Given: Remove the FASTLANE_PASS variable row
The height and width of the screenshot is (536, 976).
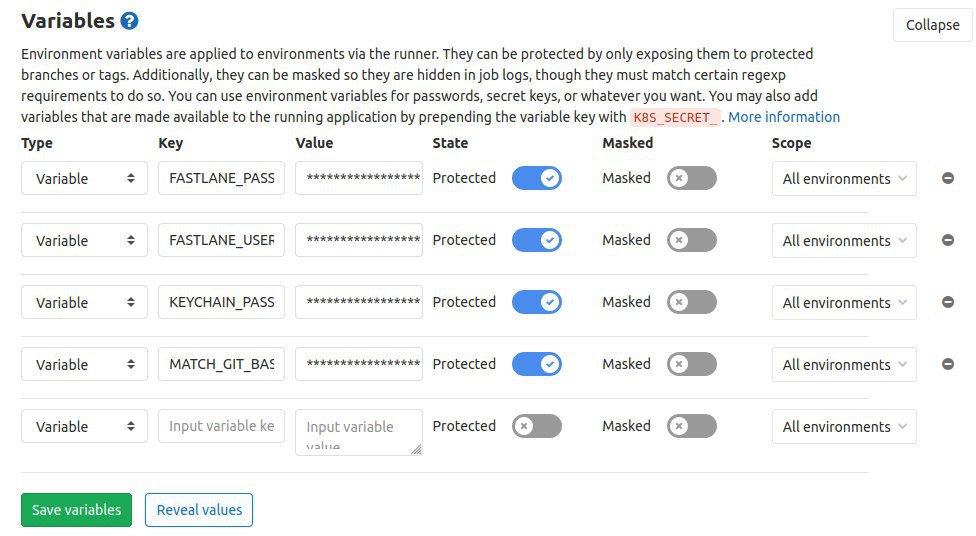Looking at the screenshot, I should [947, 178].
